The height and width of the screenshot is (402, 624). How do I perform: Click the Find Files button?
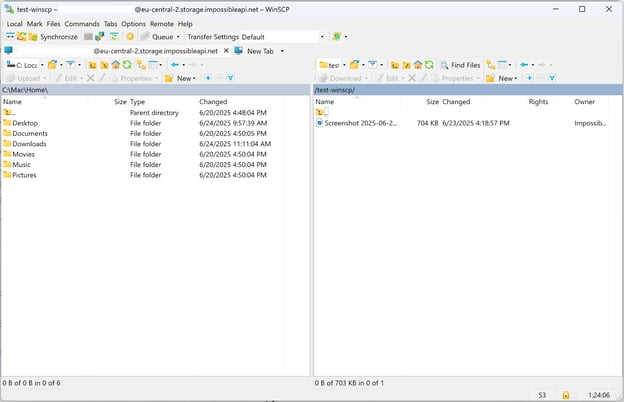pos(460,65)
